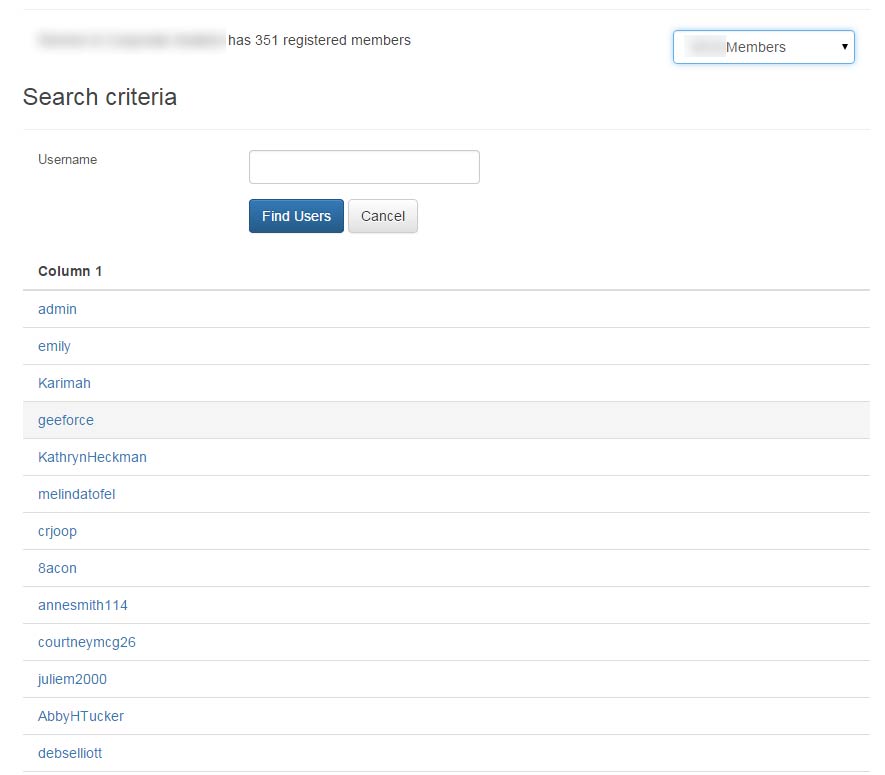Screen dimensions: 885x775
Task: Open the geeforce user link
Action: [x=65, y=421]
